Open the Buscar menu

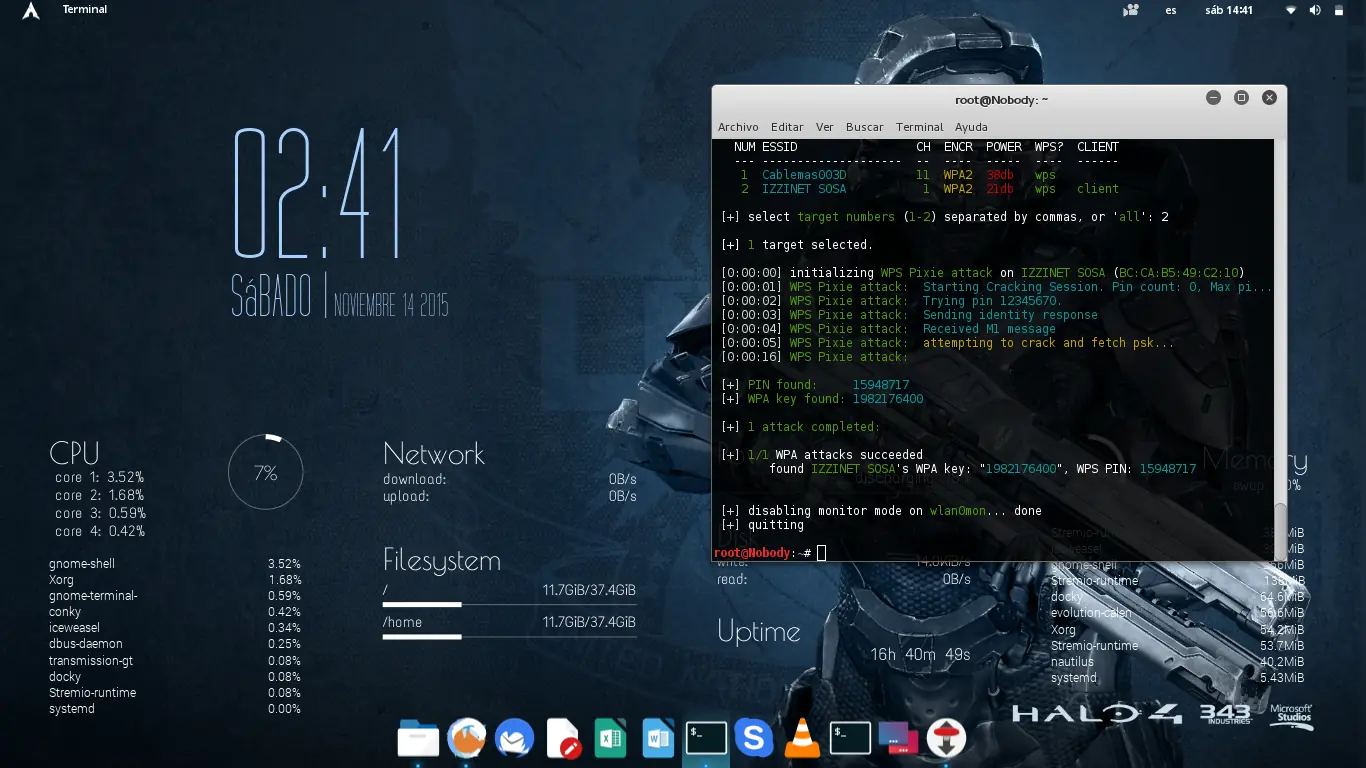coord(865,127)
